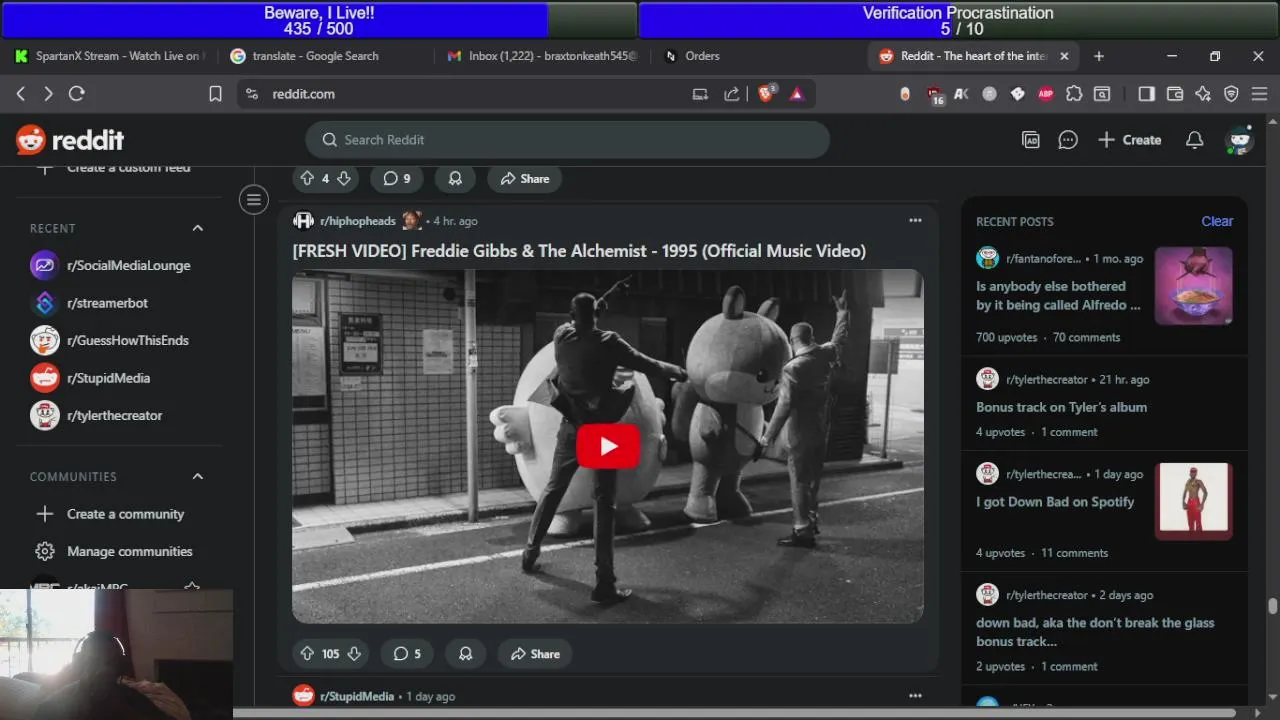
Task: Open 'Bonus track on Tyler's album' post
Action: pos(1061,407)
